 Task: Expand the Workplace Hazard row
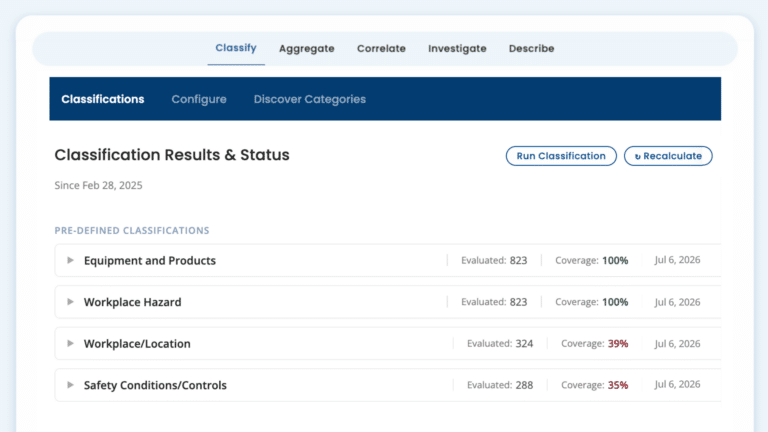click(x=71, y=302)
